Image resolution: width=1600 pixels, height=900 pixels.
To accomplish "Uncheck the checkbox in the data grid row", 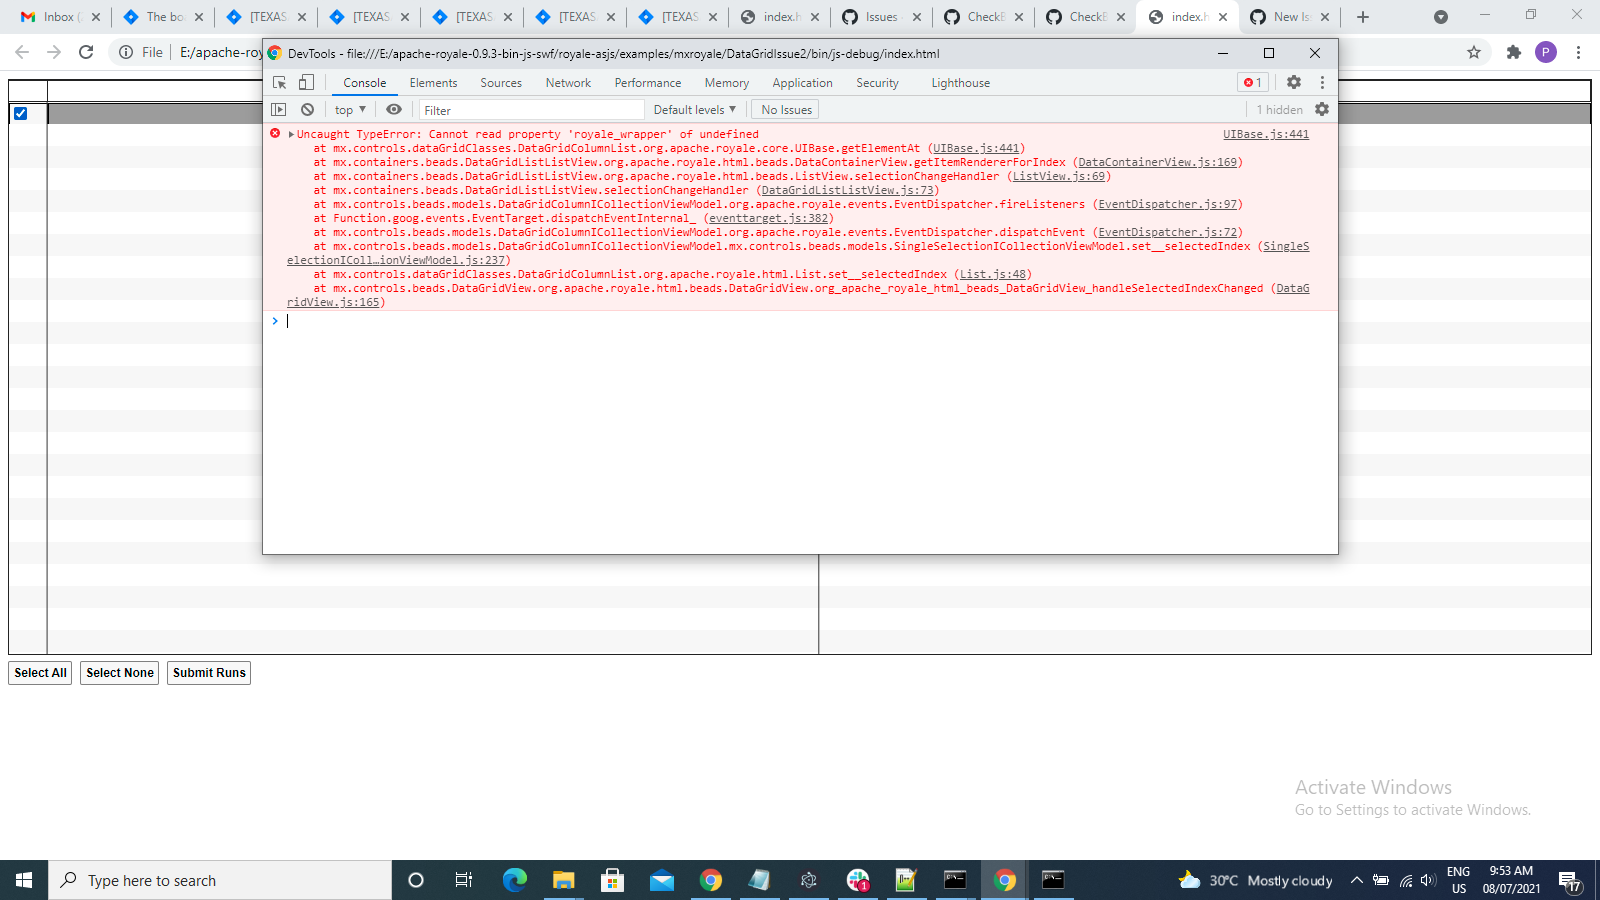I will [x=21, y=114].
